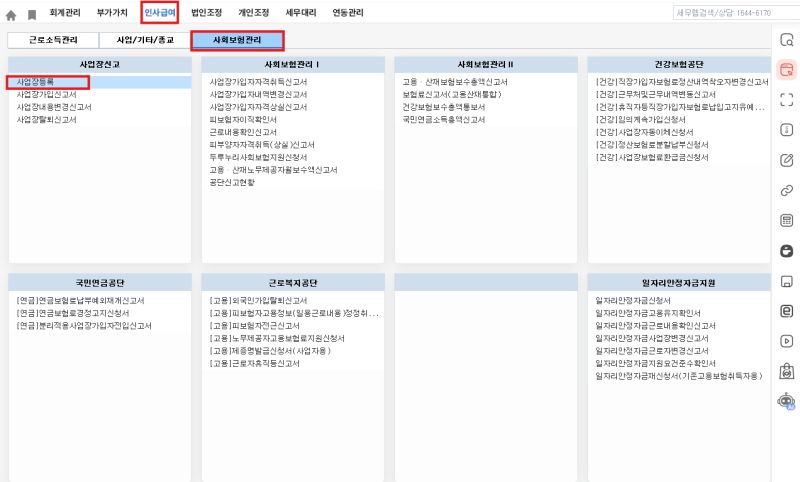This screenshot has height=482, width=800.
Task: Open 보험료신고서(고용산재통합)
Action: tap(452, 94)
